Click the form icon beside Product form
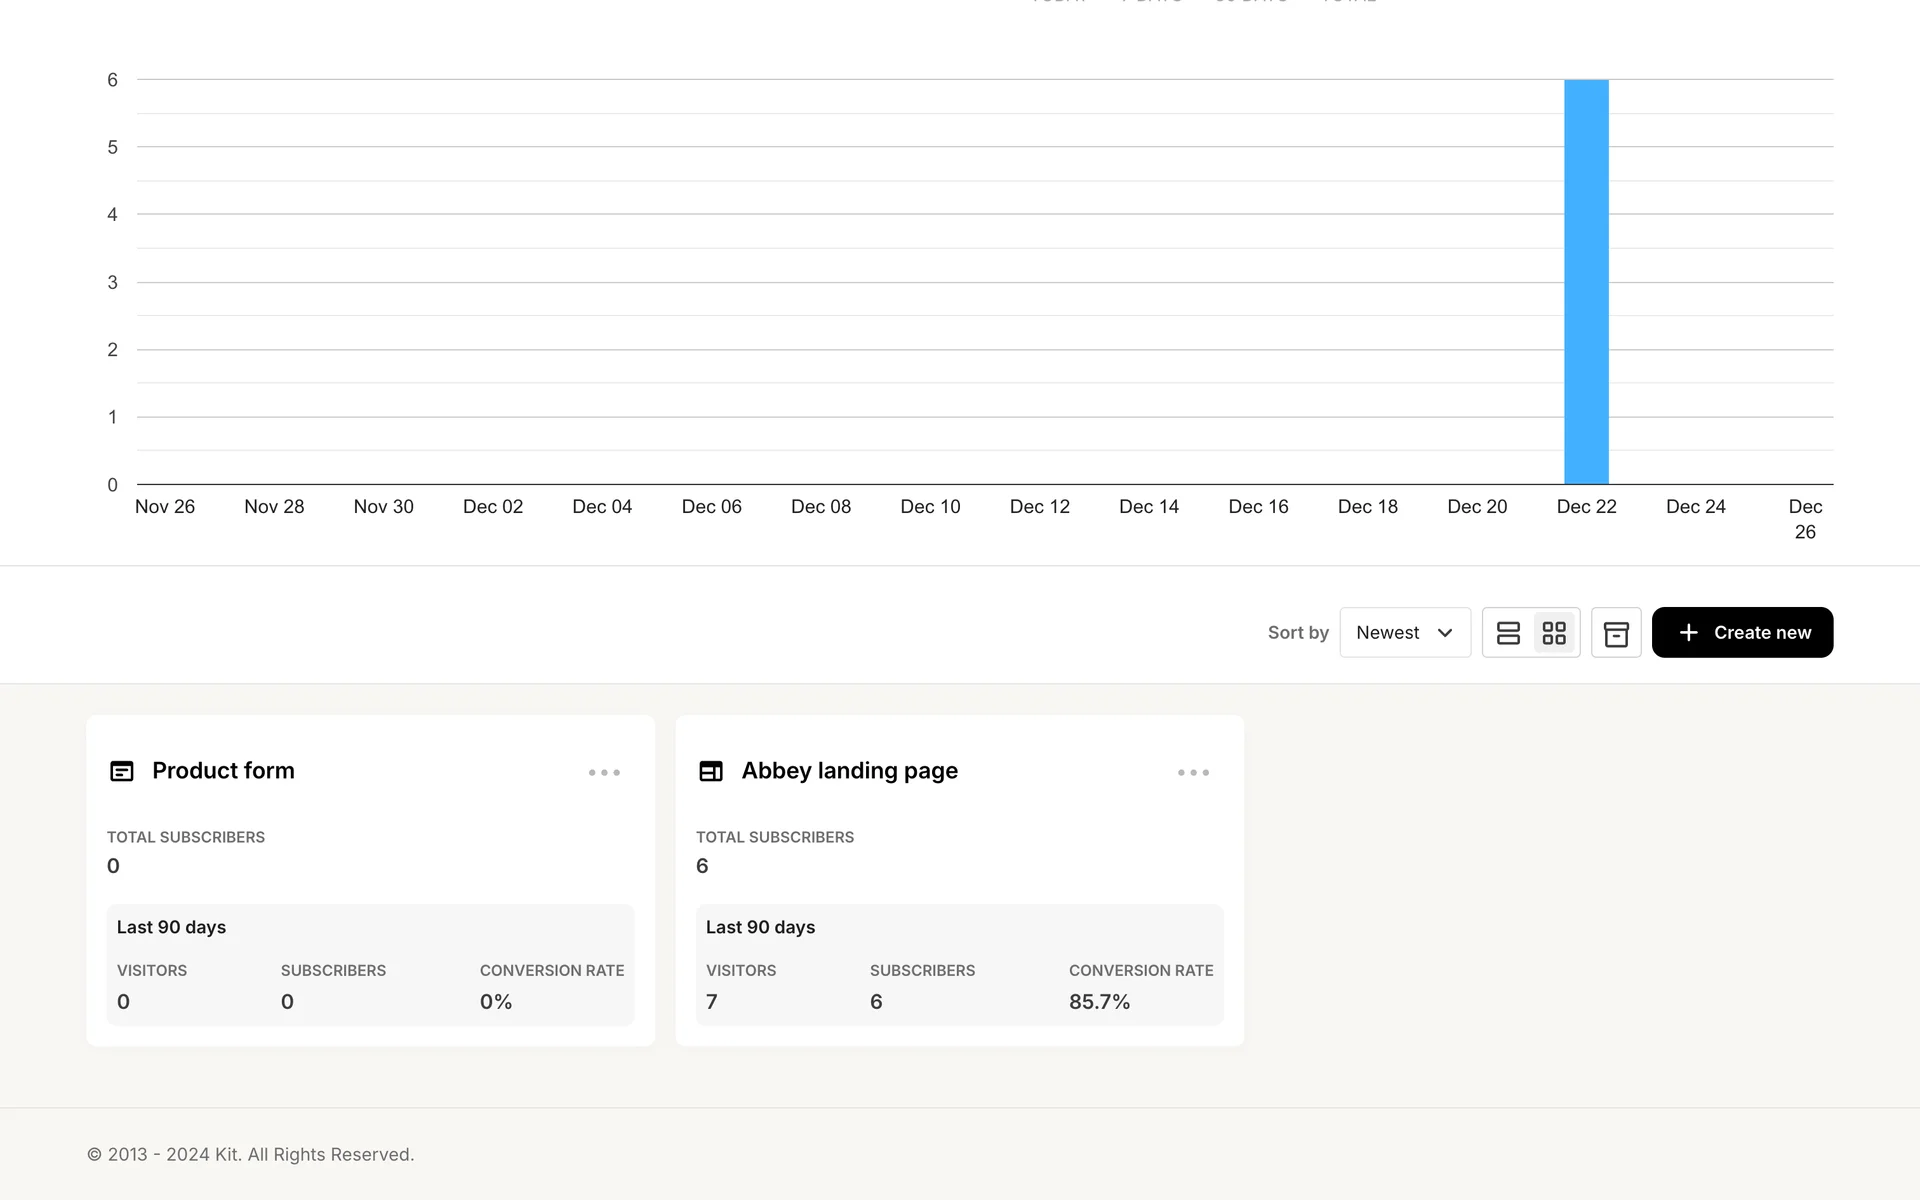 pos(122,771)
